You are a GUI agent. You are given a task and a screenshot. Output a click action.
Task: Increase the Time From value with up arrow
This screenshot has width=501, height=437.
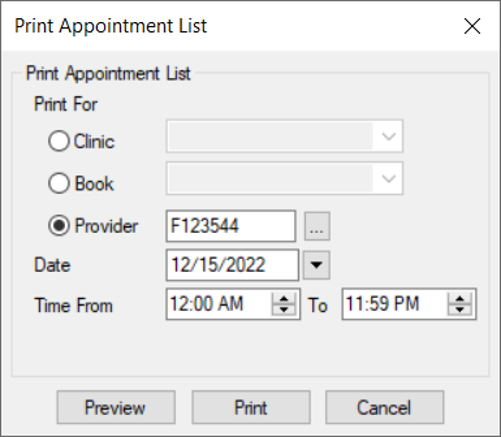point(284,298)
